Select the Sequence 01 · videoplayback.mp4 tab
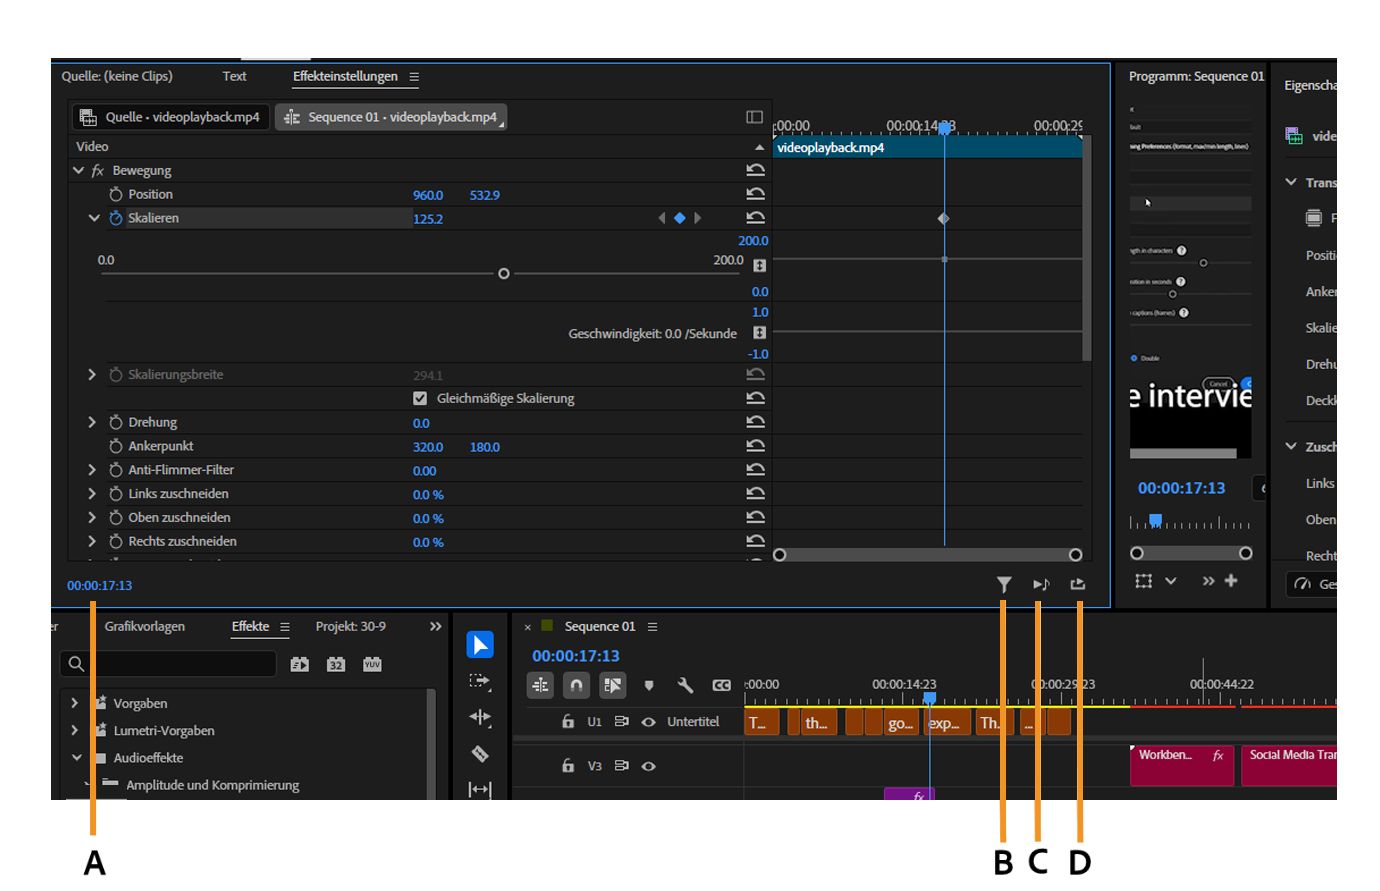Image resolution: width=1380 pixels, height=891 pixels. (391, 117)
